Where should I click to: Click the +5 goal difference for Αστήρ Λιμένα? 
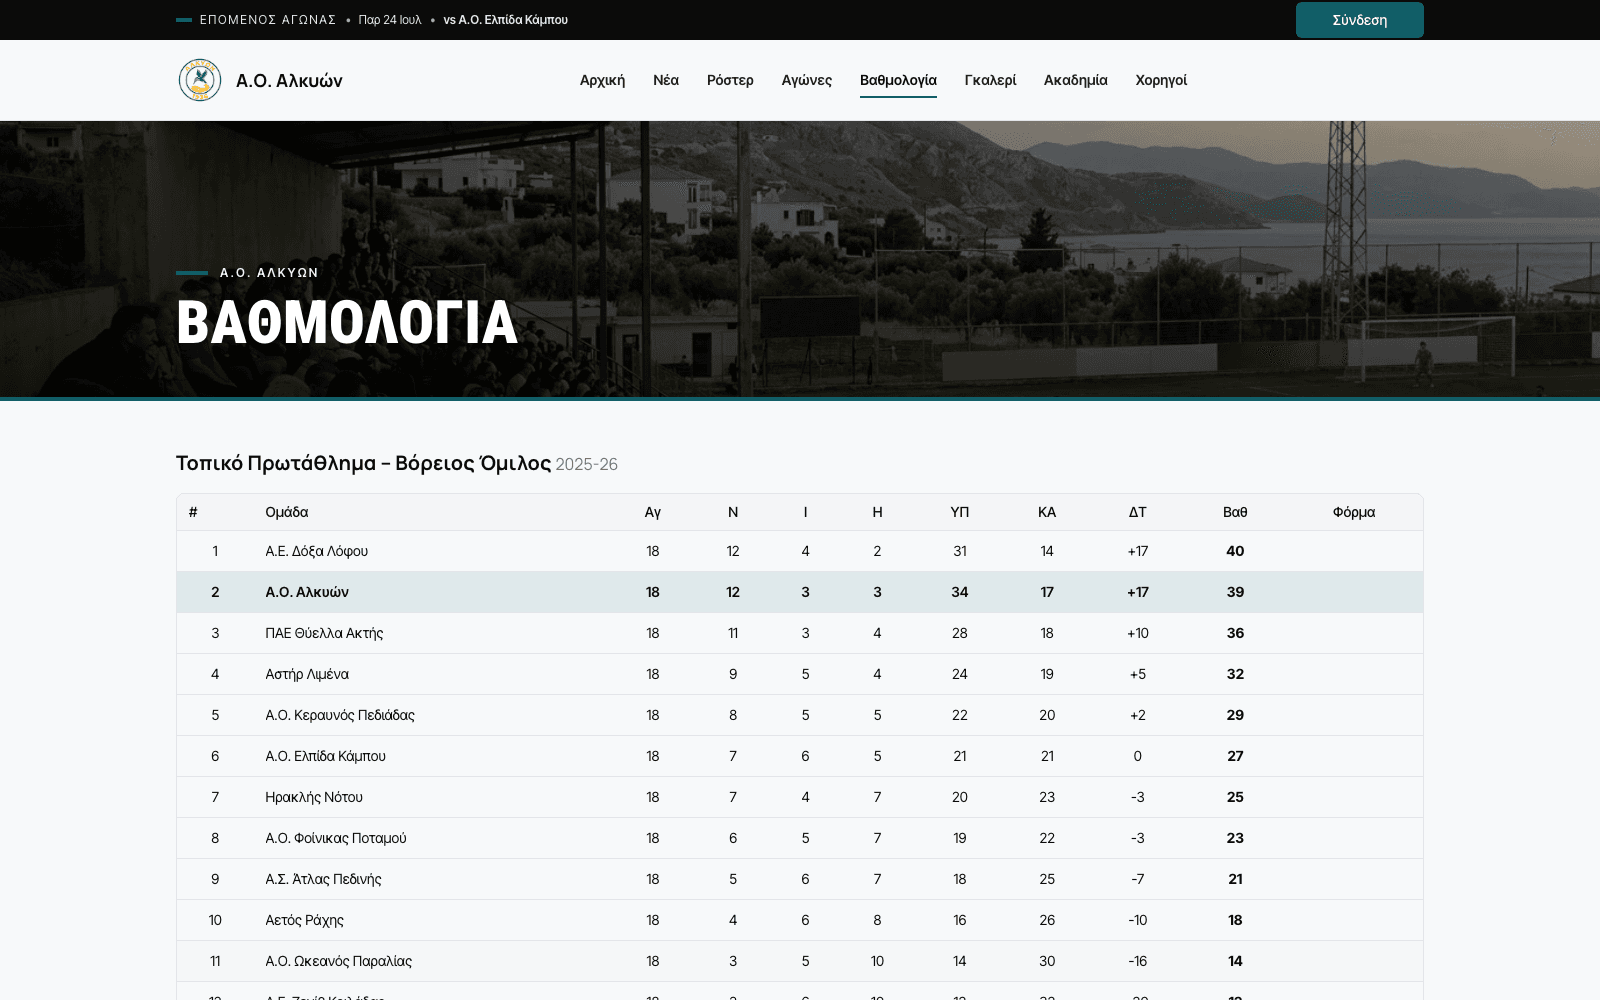click(x=1138, y=674)
